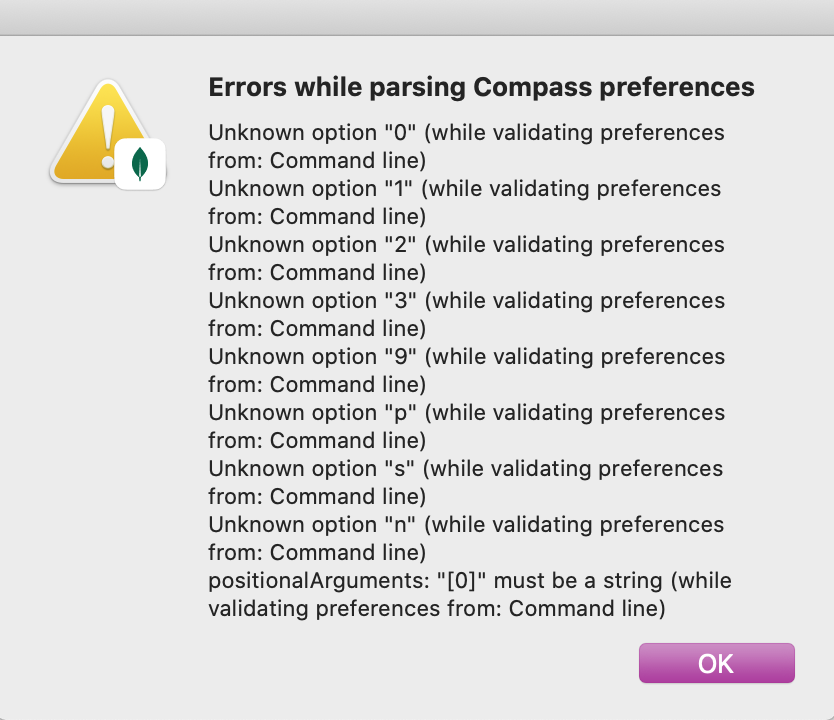Click "from: Command line)" below the option "2" error
The width and height of the screenshot is (834, 720).
[317, 272]
